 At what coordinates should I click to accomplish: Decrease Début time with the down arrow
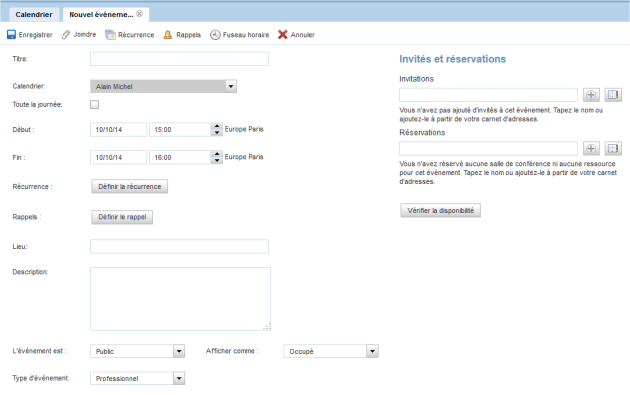pyautogui.click(x=217, y=133)
